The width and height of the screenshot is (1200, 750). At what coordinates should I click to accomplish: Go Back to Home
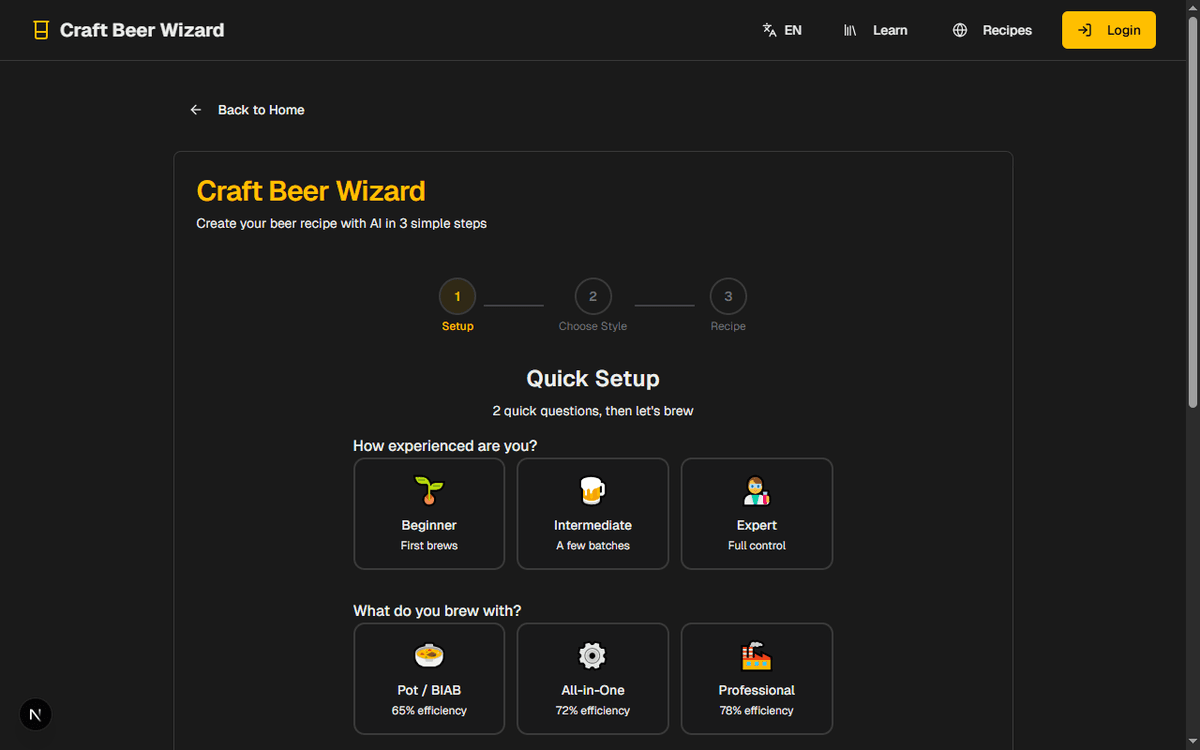247,110
